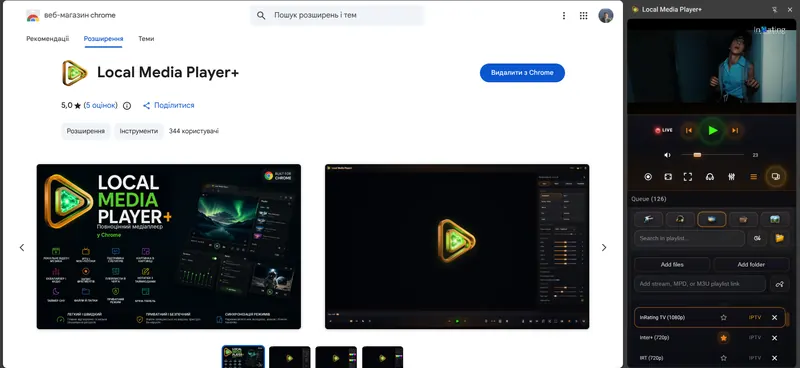Remove IRT (720p) from queue
This screenshot has width=800, height=368.
click(x=774, y=358)
